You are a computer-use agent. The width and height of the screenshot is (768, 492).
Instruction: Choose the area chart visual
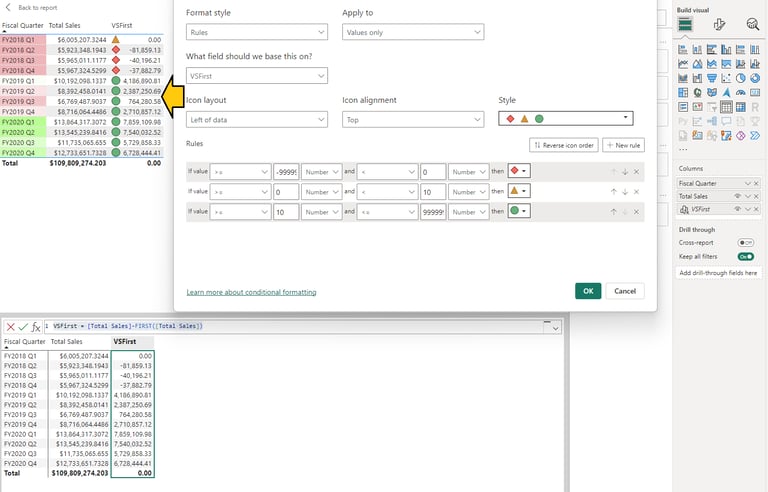(x=697, y=64)
